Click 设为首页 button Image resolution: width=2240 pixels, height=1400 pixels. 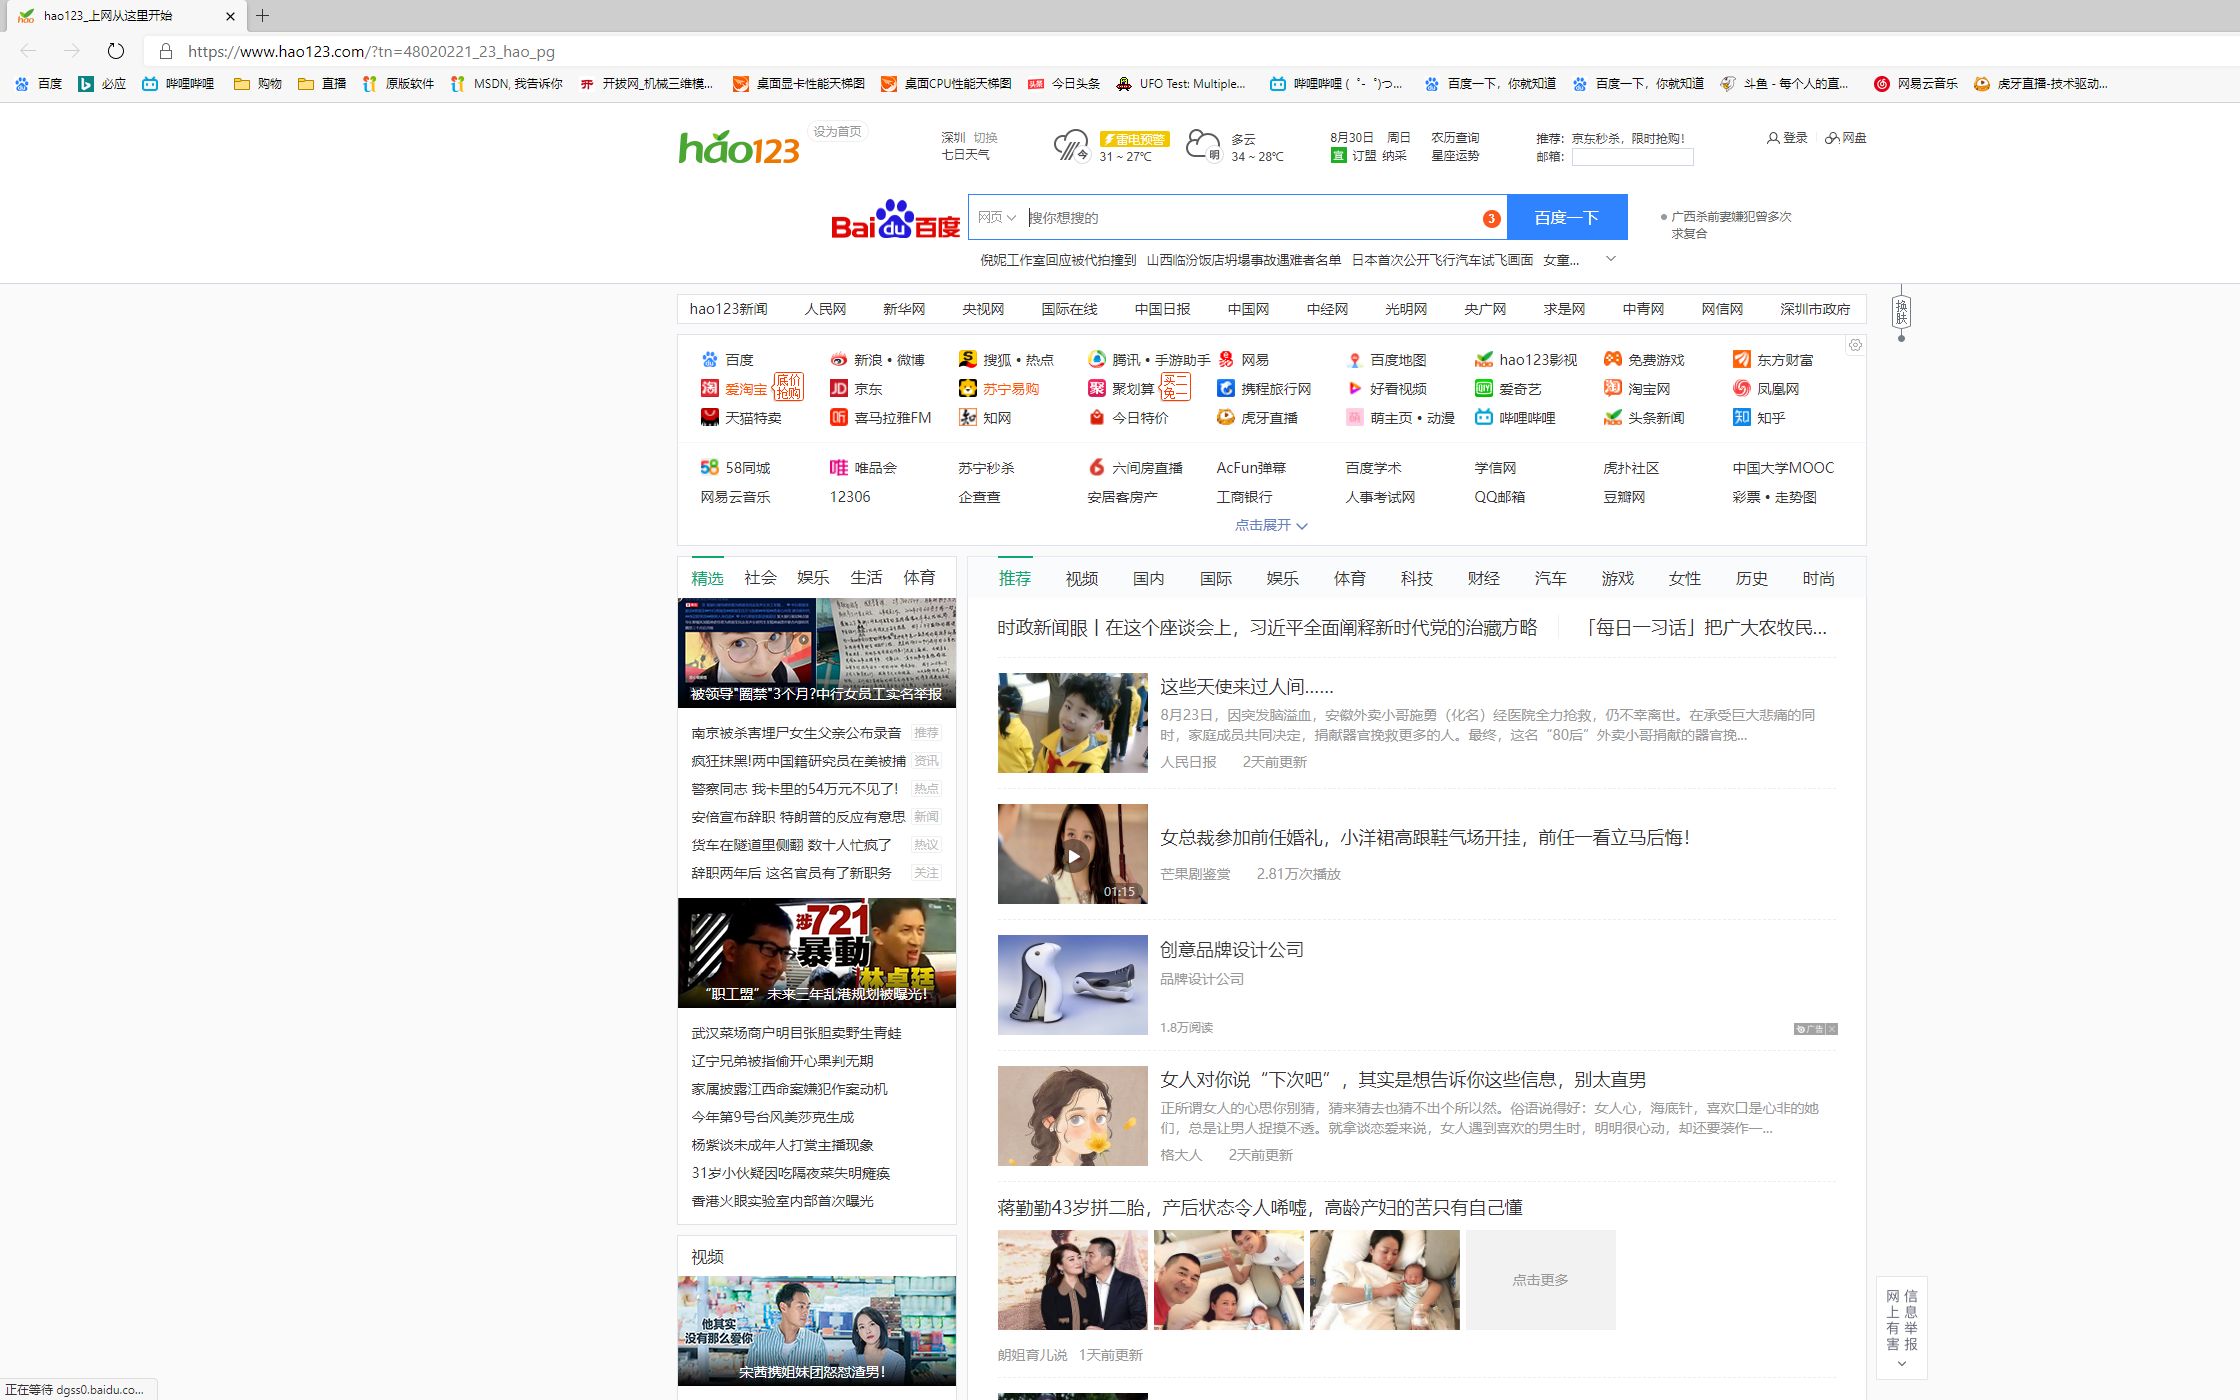click(x=837, y=132)
